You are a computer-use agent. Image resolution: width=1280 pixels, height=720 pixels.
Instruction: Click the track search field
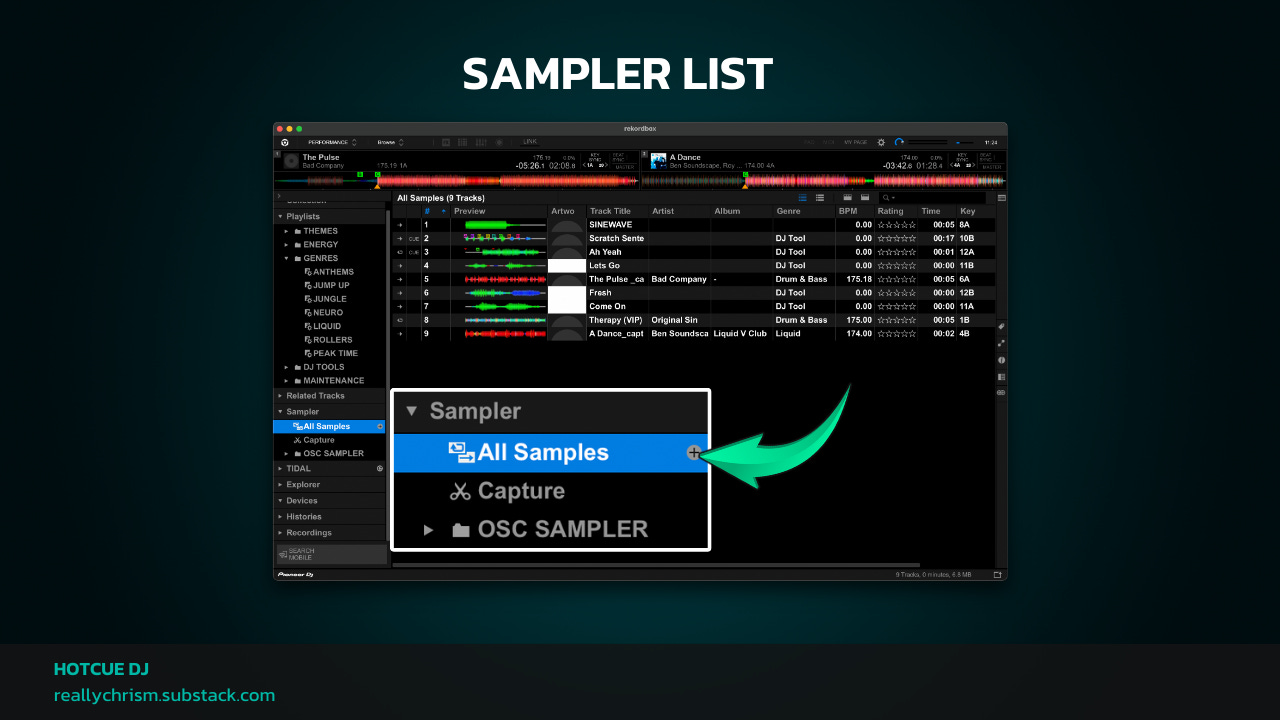pos(932,198)
